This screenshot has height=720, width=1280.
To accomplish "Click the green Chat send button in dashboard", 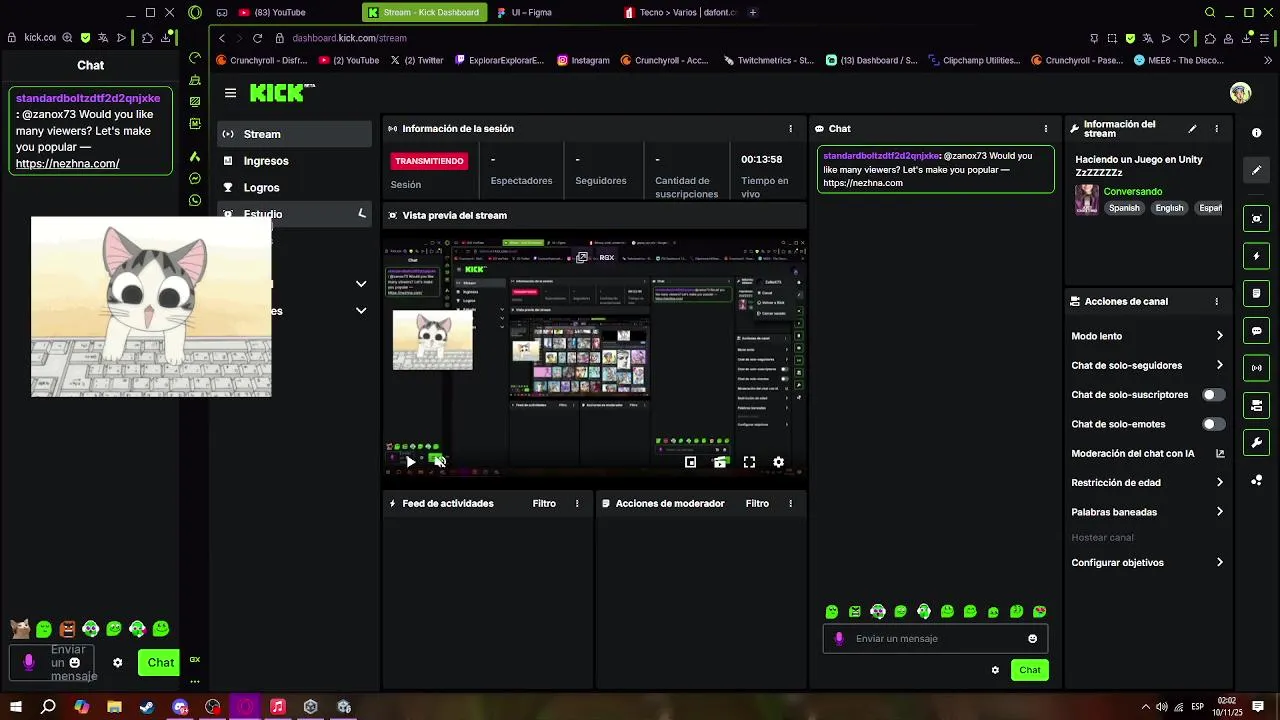I will (1029, 670).
